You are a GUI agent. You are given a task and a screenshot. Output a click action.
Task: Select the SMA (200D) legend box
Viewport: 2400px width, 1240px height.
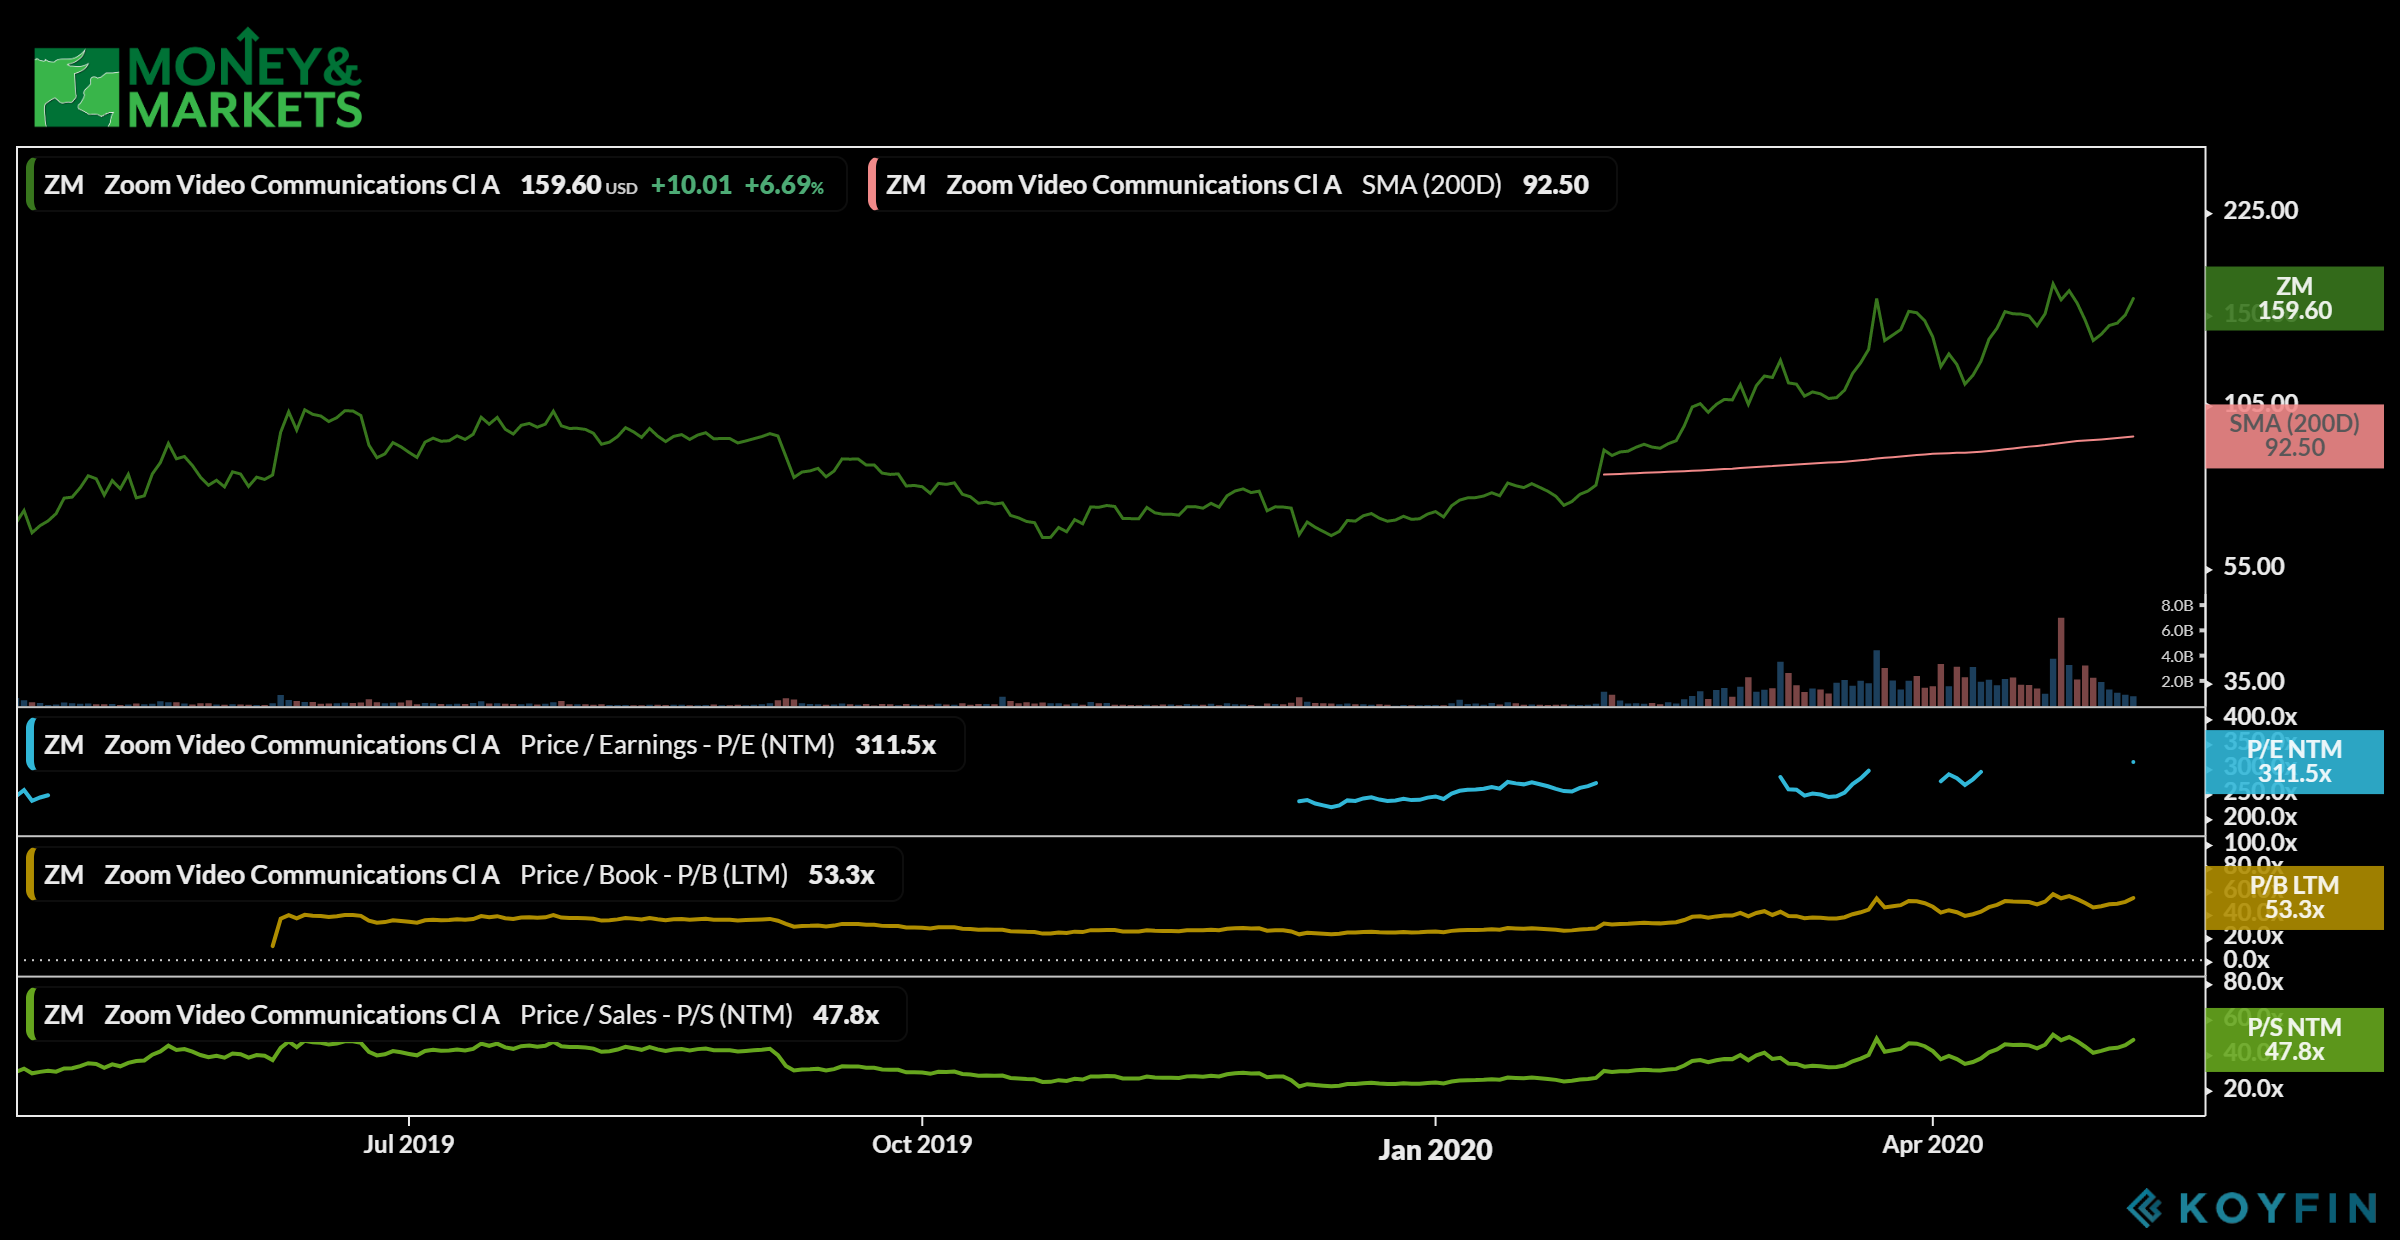(1242, 185)
